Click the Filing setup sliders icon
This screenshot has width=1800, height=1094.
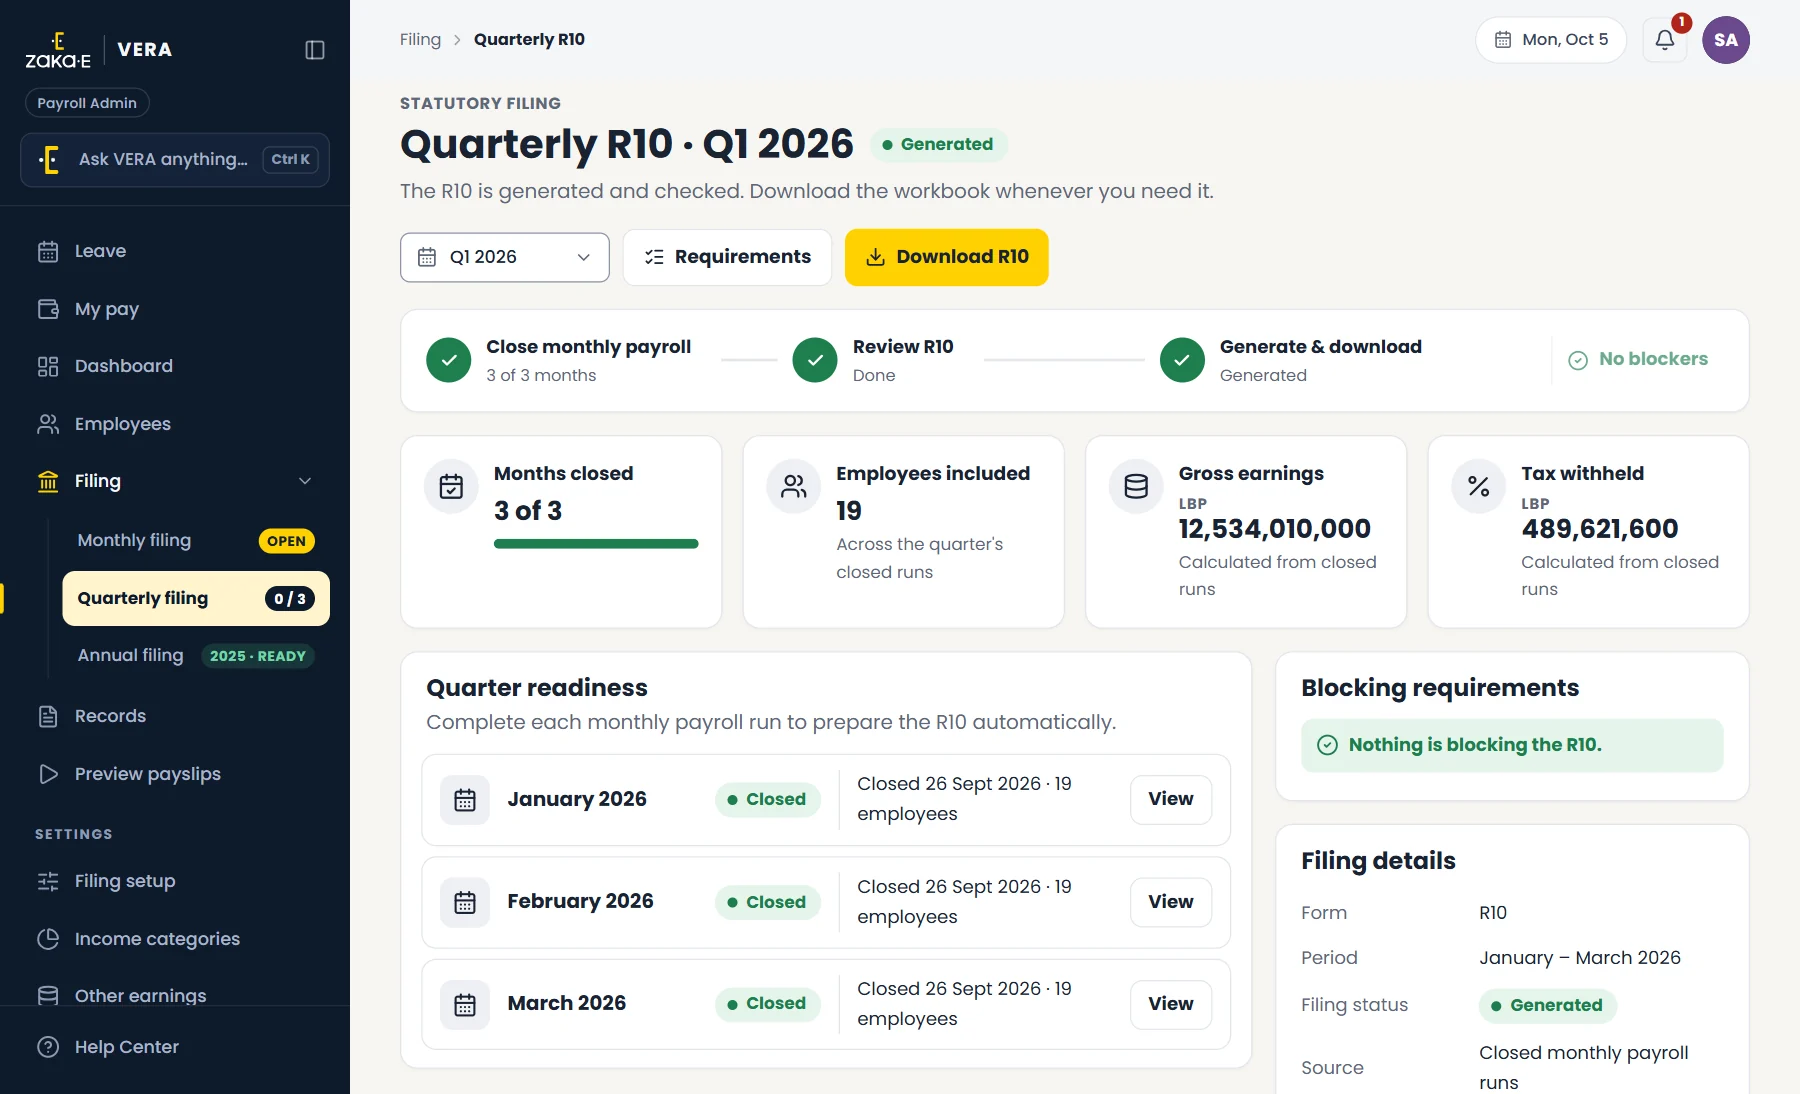click(48, 881)
